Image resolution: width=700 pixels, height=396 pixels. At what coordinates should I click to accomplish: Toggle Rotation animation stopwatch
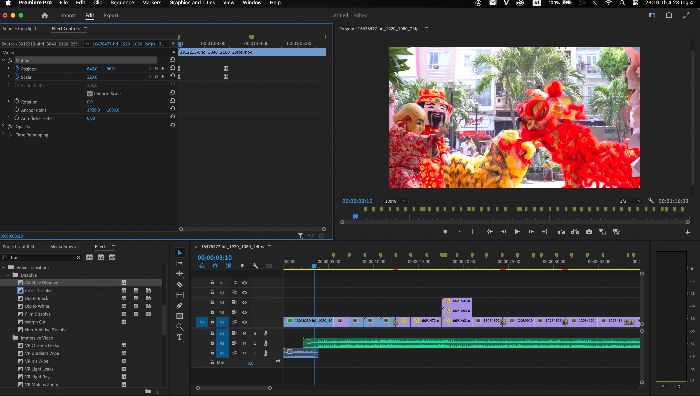coord(17,101)
